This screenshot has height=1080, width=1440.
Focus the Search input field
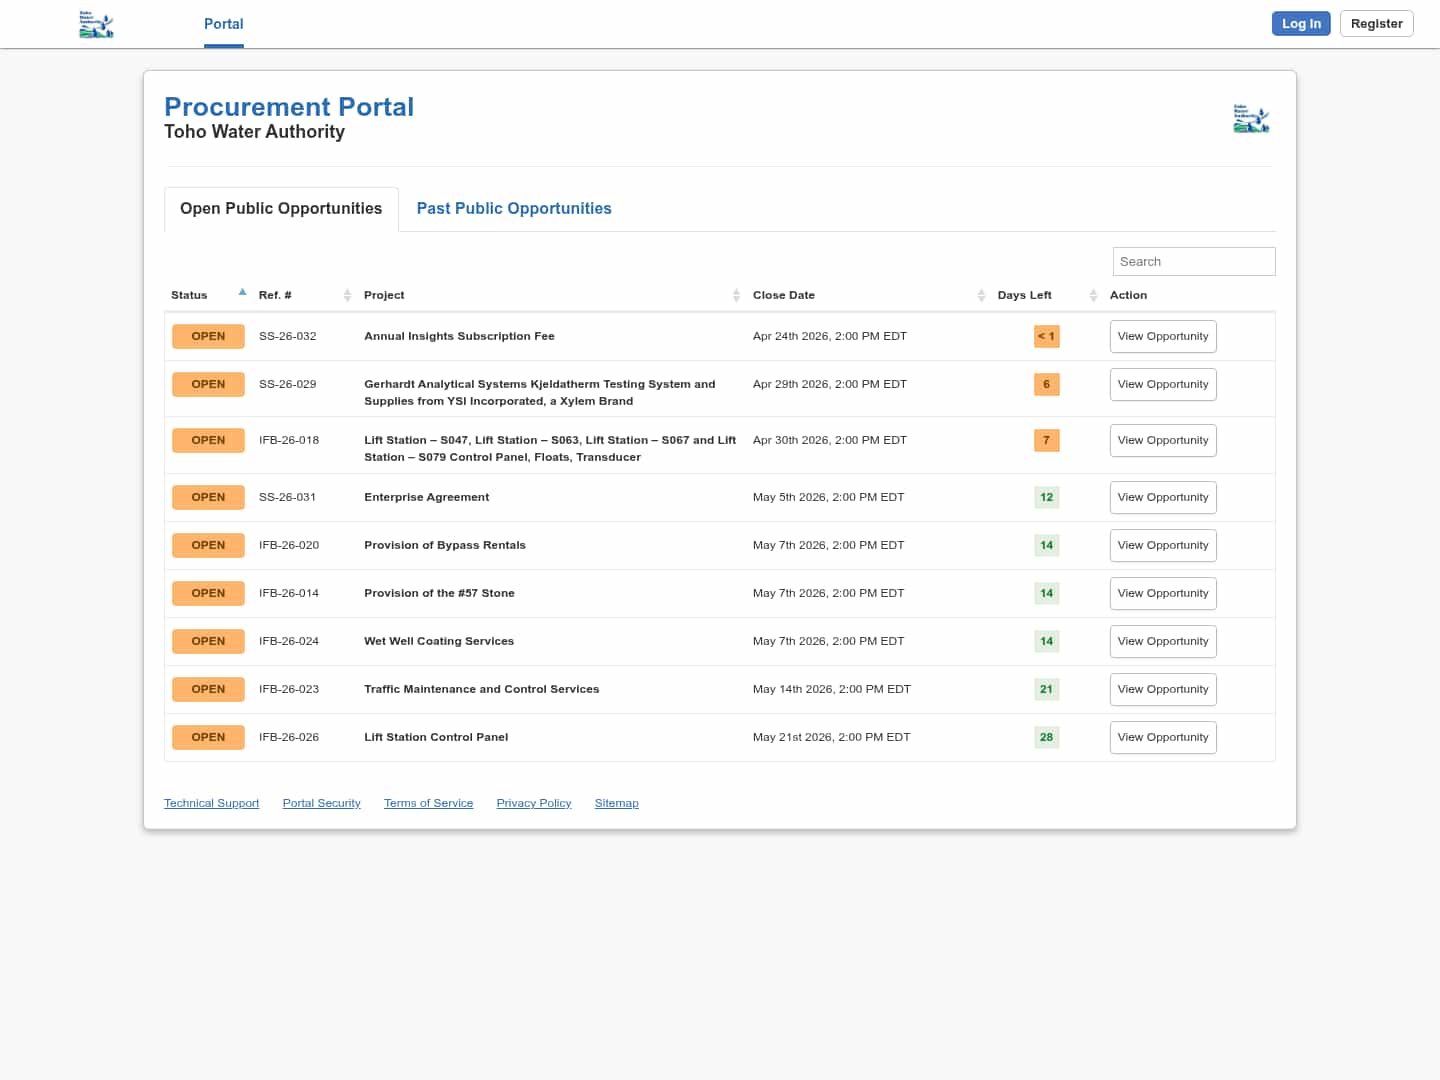(1193, 261)
